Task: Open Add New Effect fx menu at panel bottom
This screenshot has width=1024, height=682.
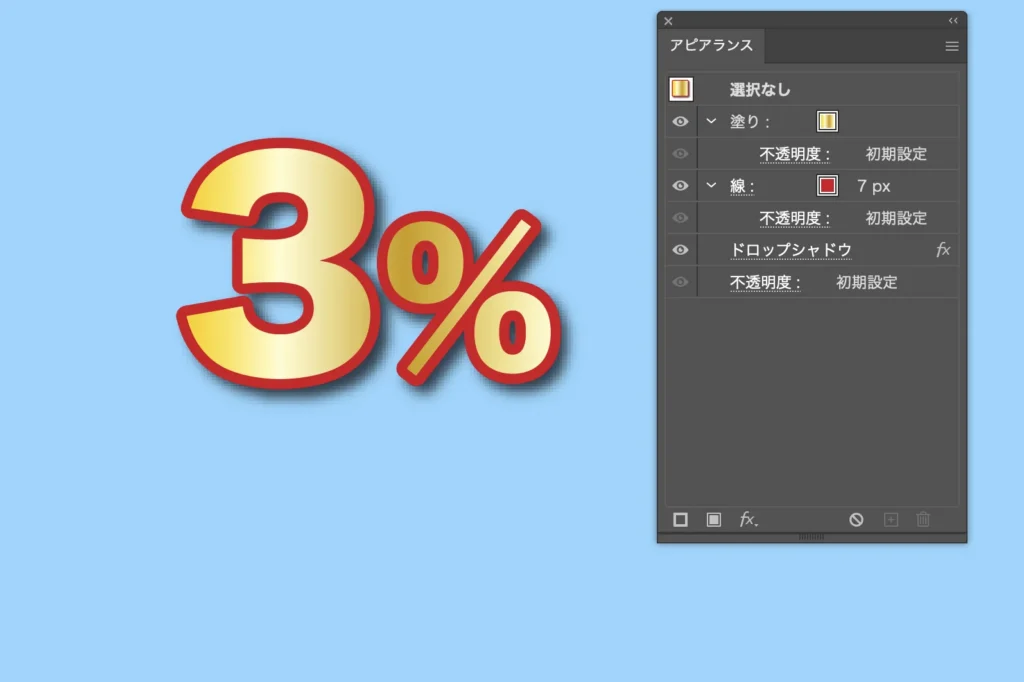Action: point(748,520)
